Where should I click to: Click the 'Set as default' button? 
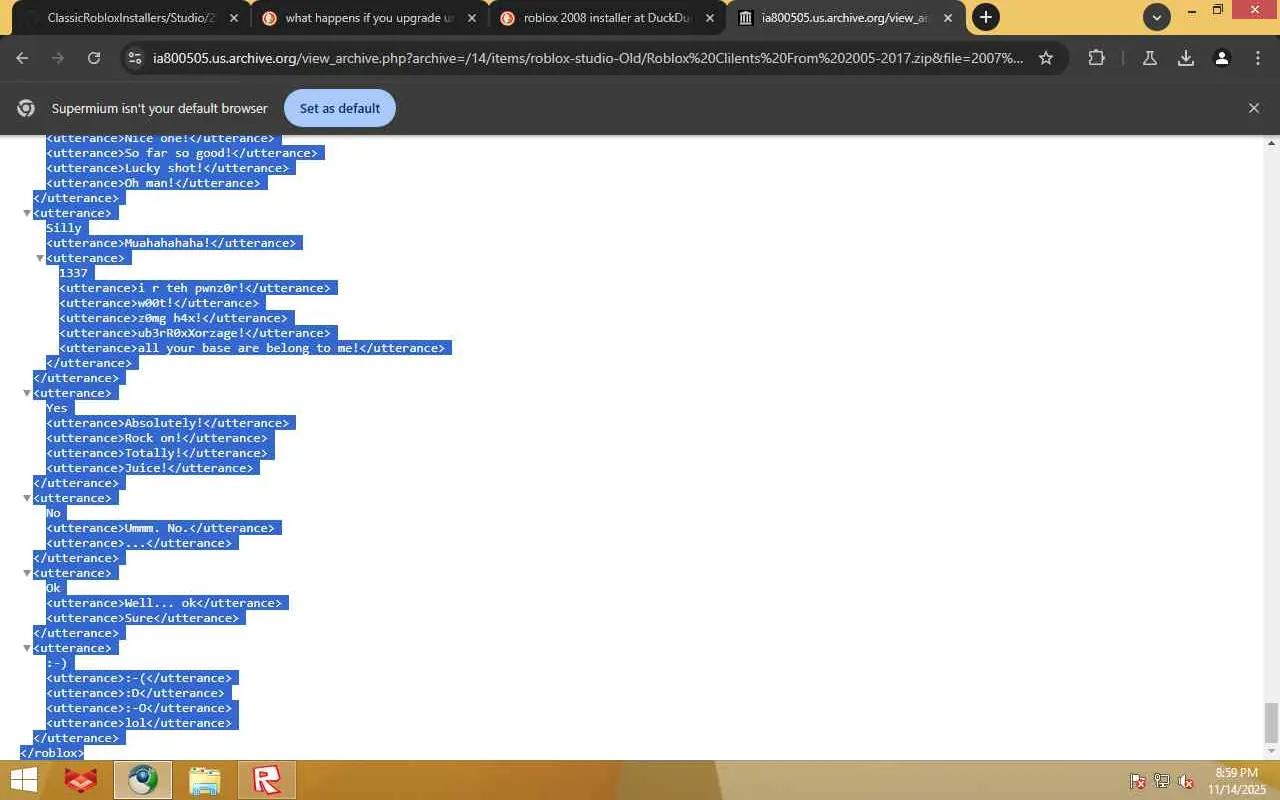point(340,108)
